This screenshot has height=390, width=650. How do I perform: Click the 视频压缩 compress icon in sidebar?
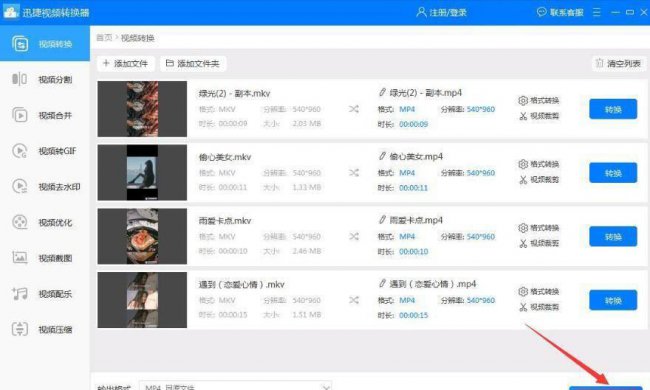point(19,329)
